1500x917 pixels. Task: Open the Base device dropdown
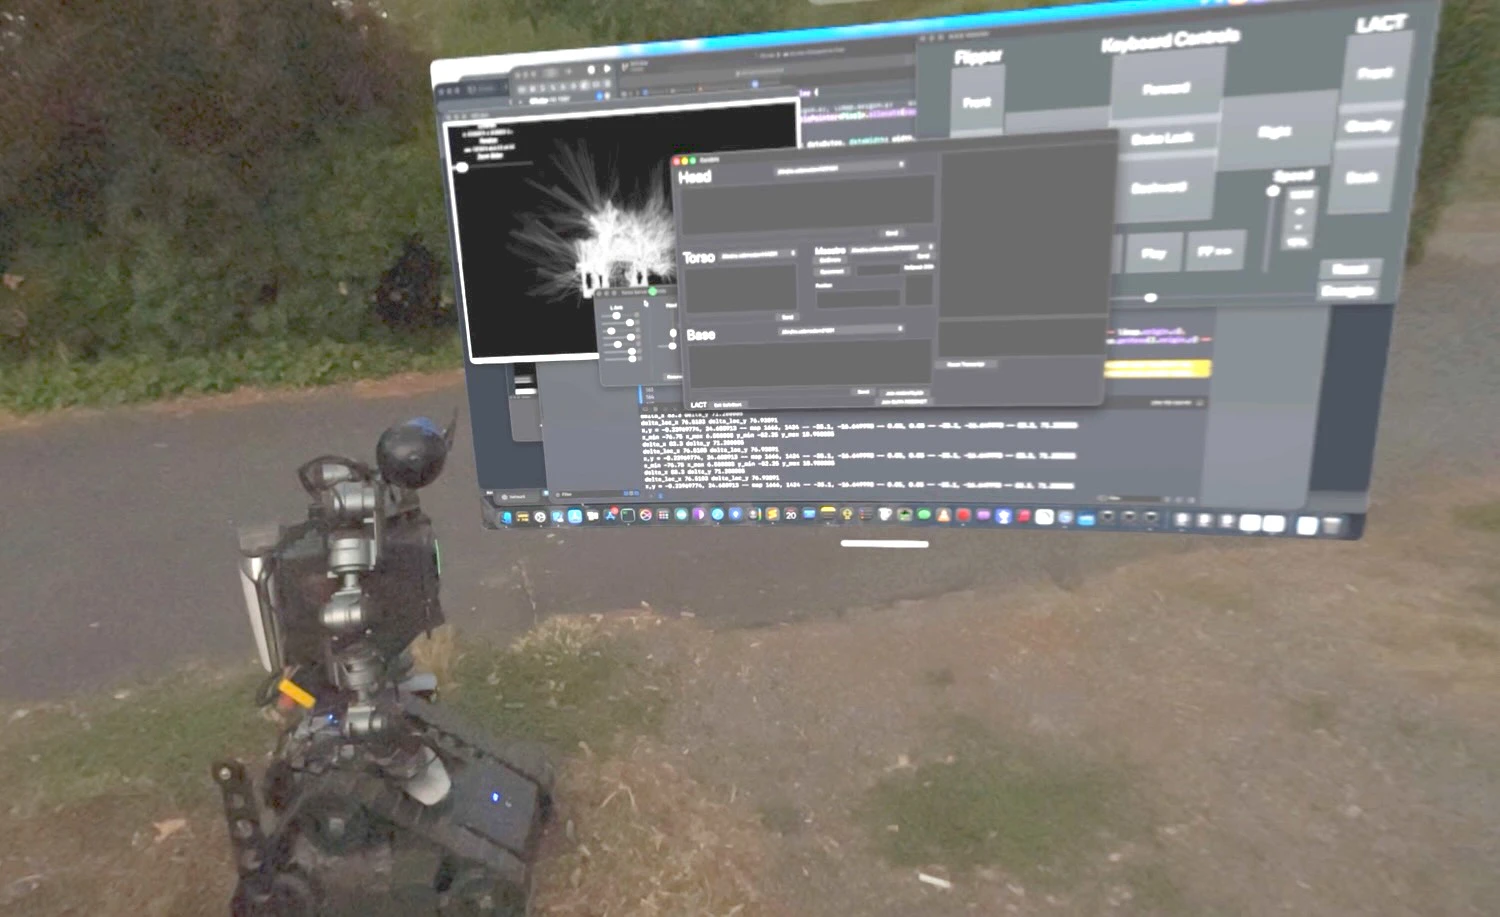841,330
